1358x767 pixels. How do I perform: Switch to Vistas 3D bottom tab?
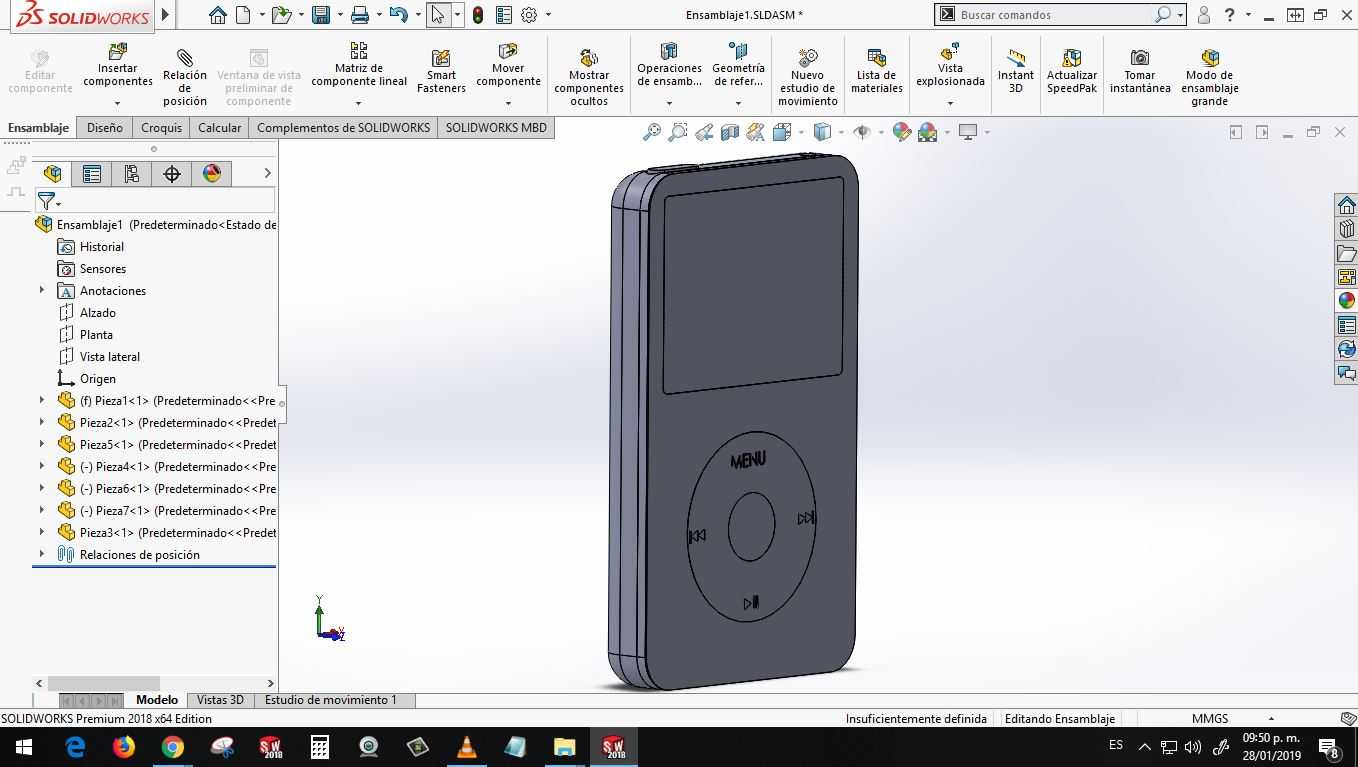220,700
